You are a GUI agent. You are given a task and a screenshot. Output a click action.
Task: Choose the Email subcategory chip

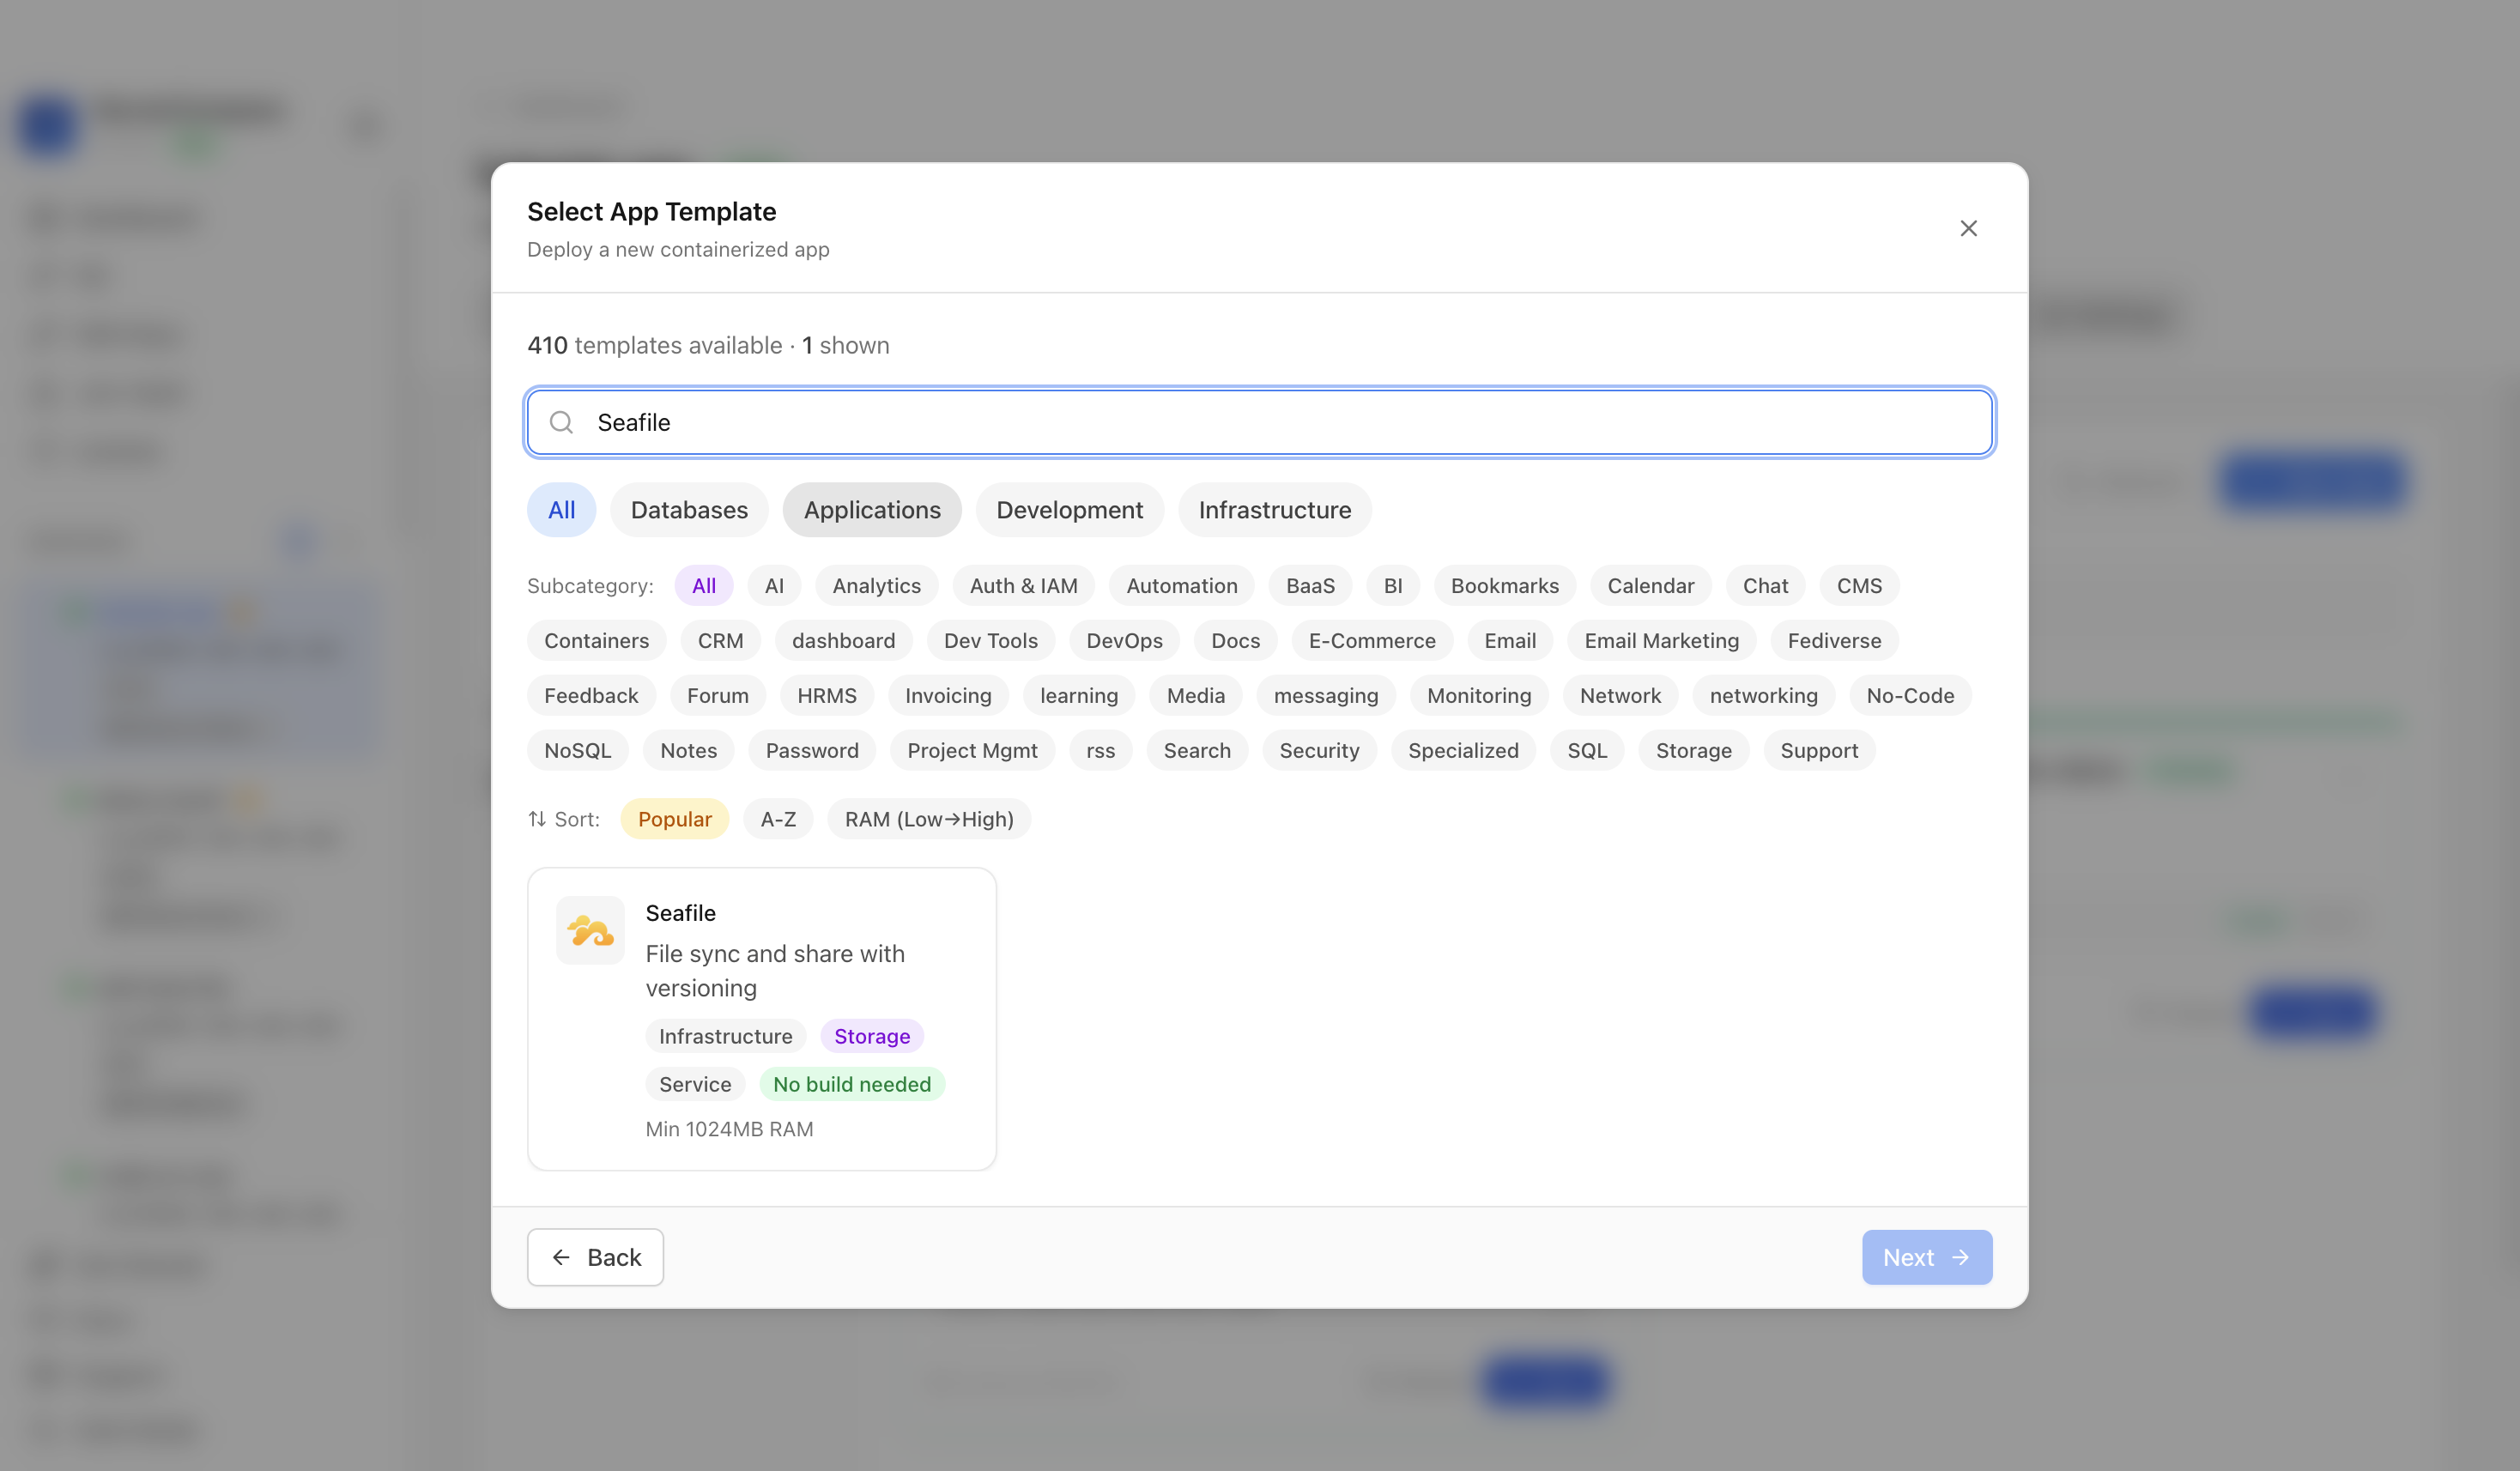click(x=1510, y=641)
